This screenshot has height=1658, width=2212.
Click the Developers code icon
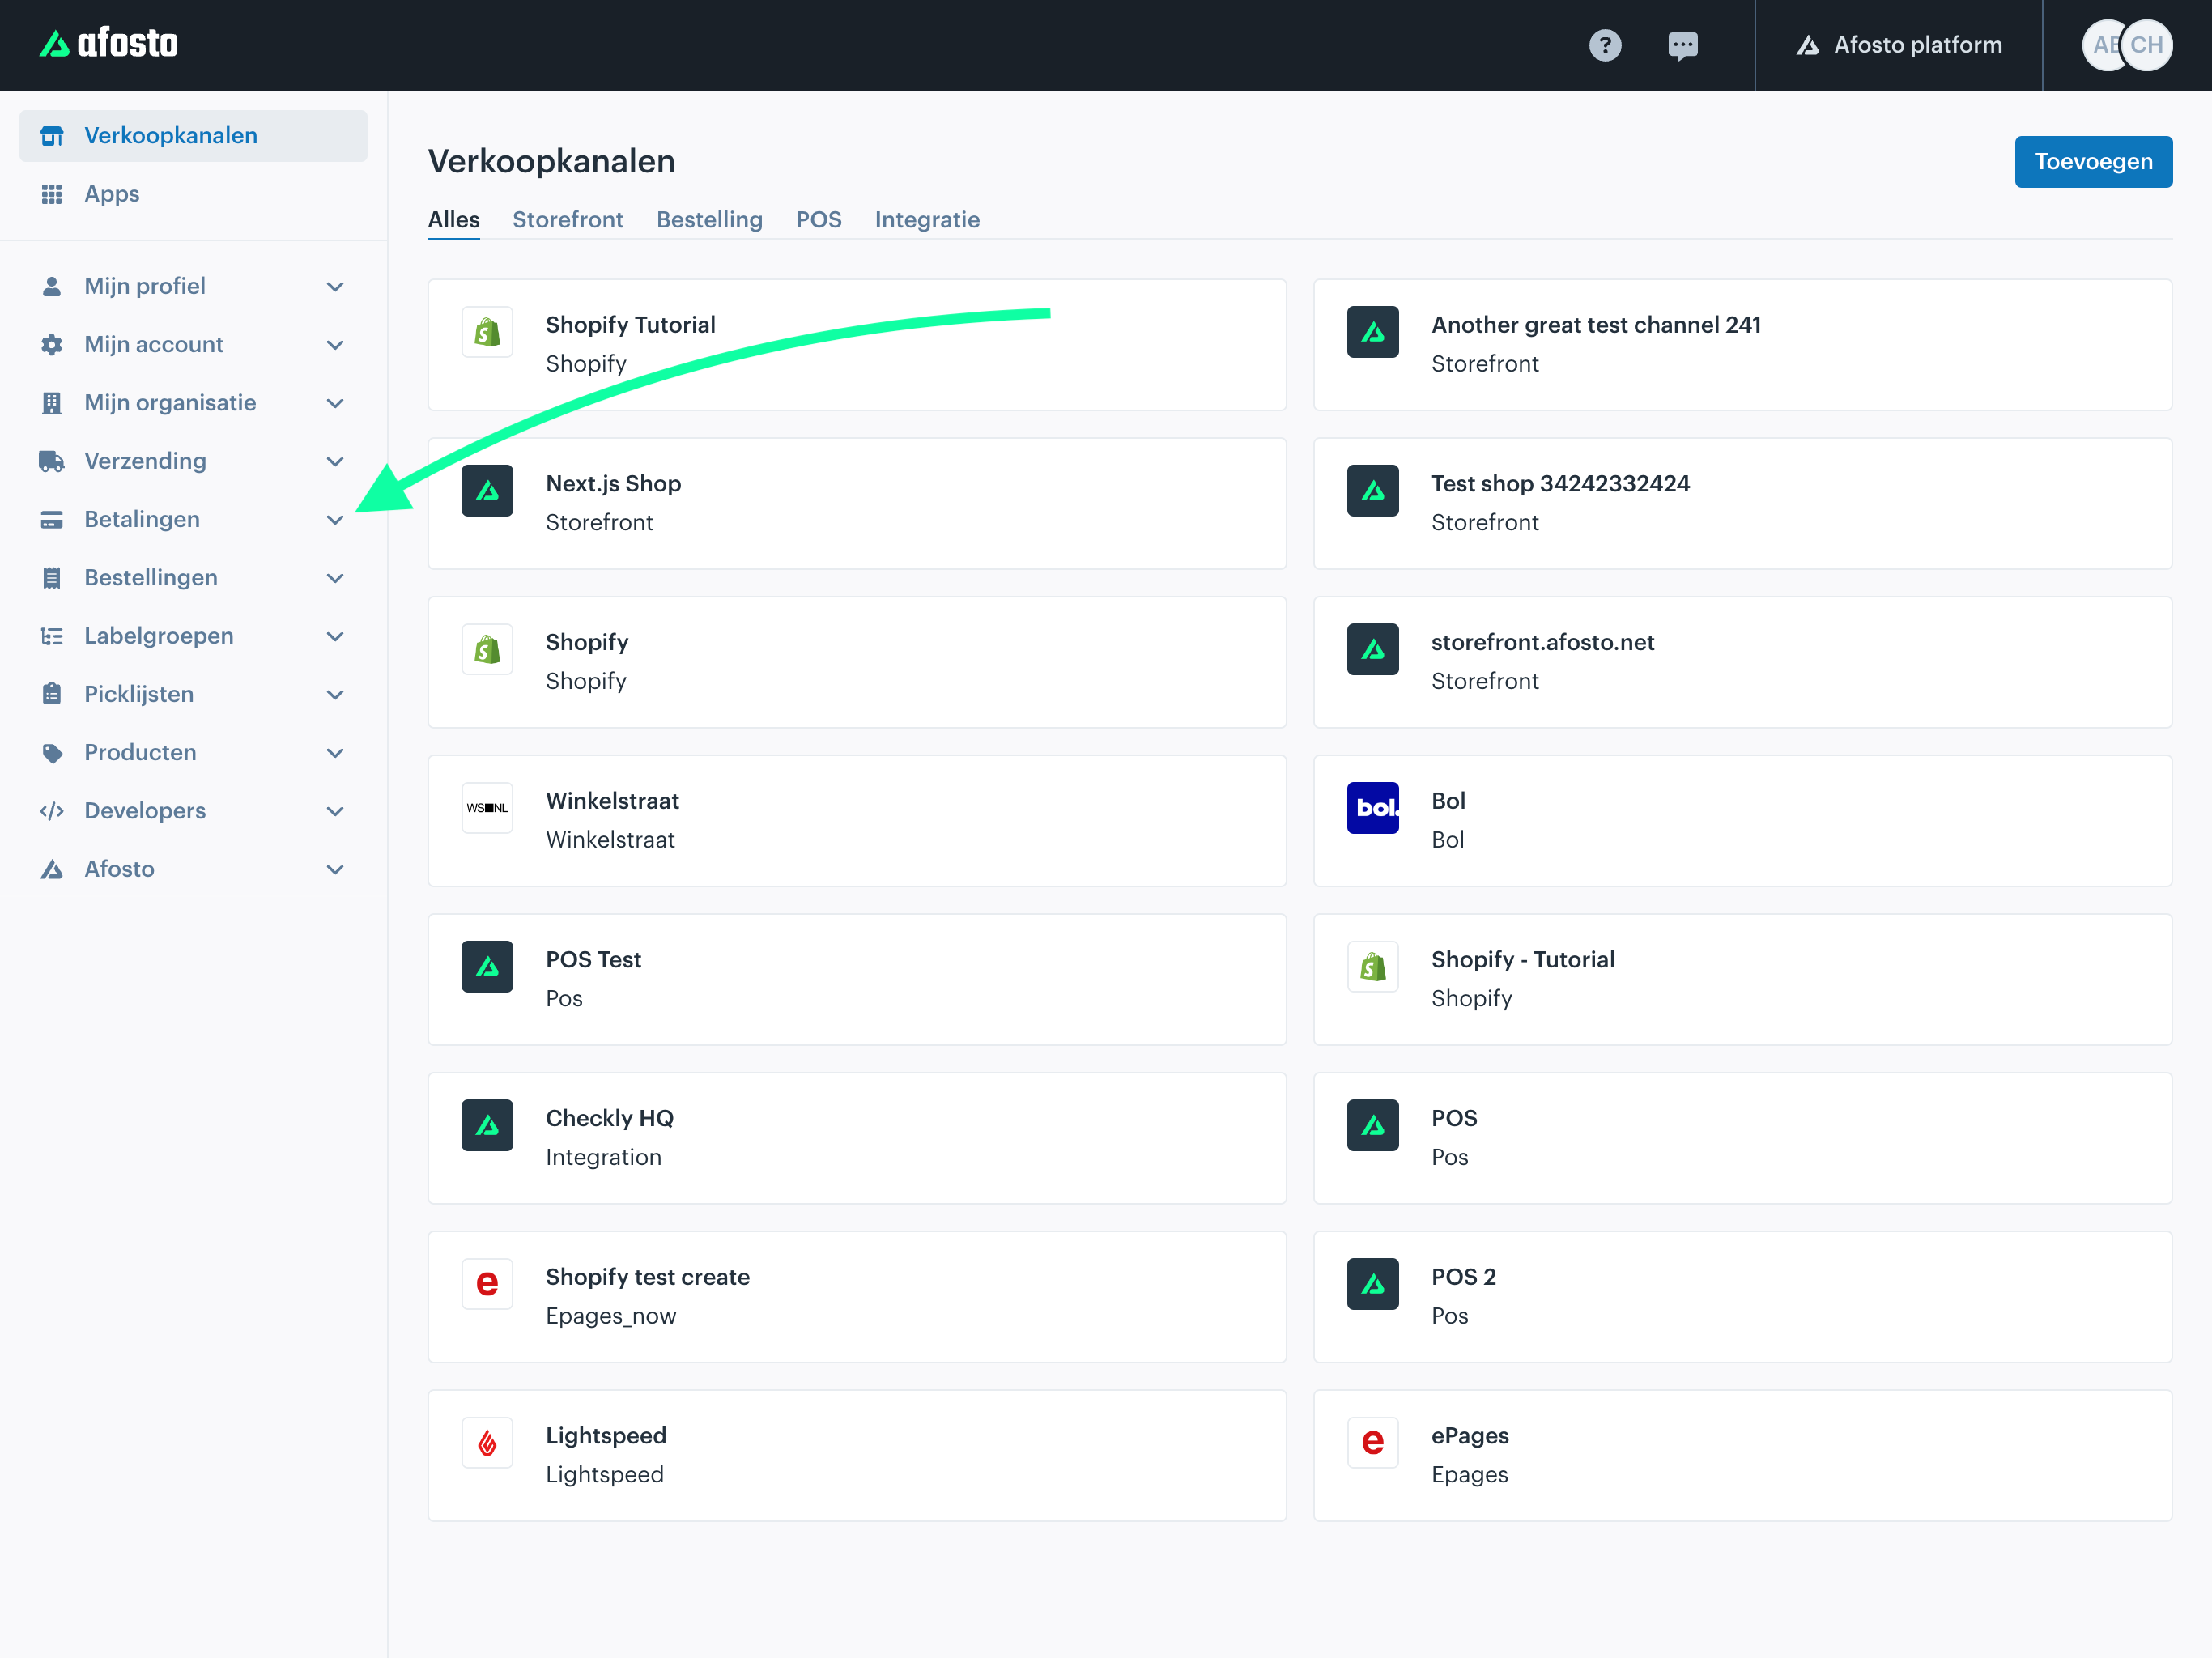52,811
